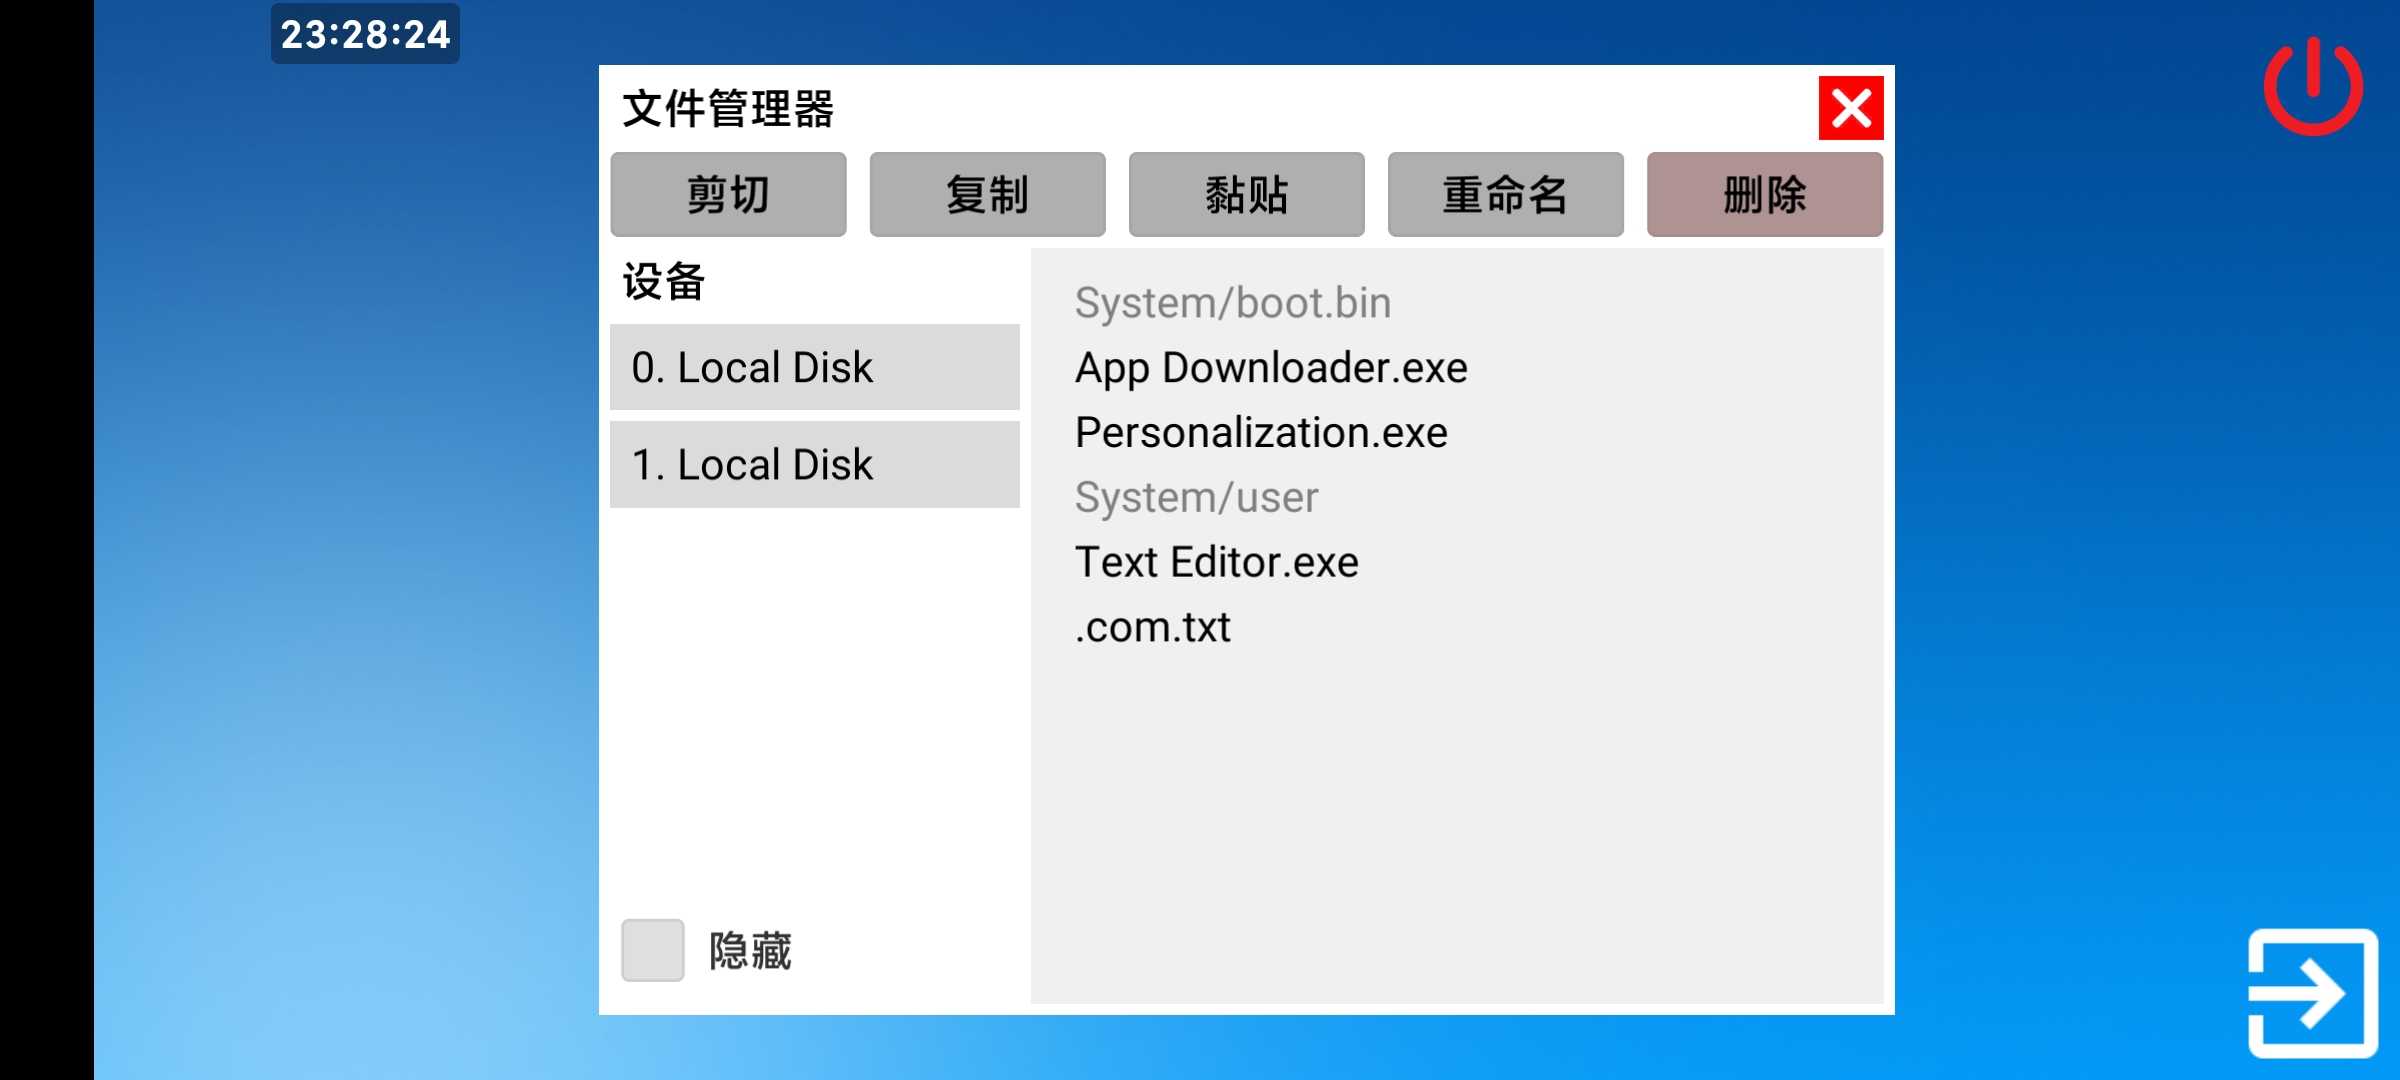
Task: Select the 1. Local Disk device
Action: (x=814, y=464)
